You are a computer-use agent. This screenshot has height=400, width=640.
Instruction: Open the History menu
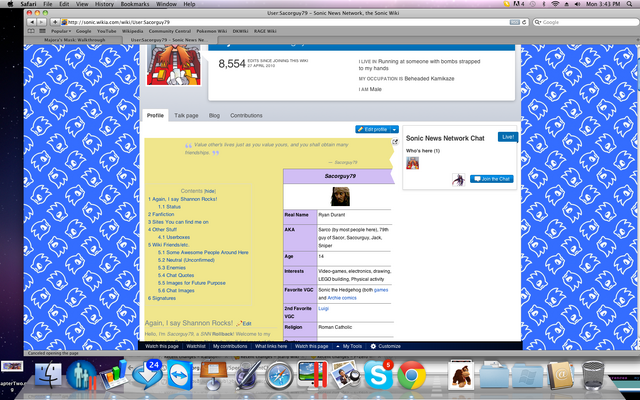pyautogui.click(x=104, y=4)
